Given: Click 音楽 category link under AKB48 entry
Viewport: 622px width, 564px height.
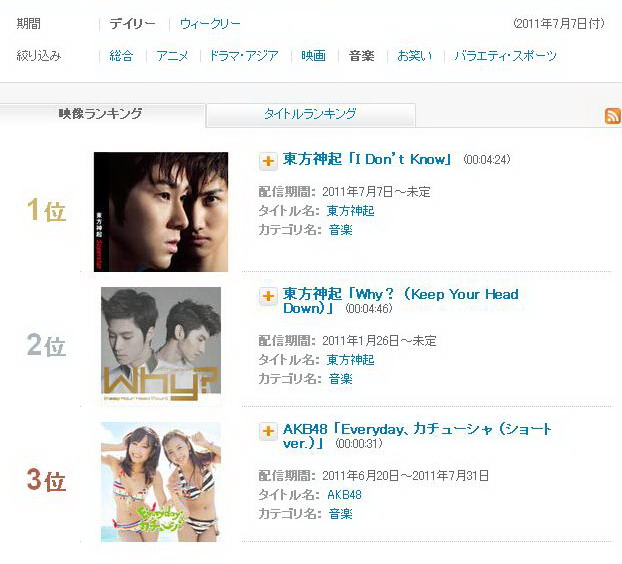Looking at the screenshot, I should [x=341, y=514].
